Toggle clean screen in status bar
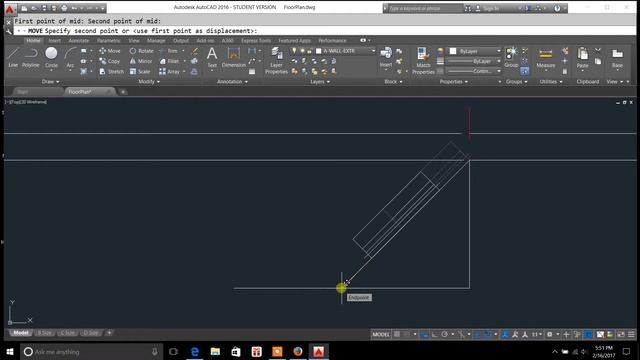This screenshot has height=360, width=640. 621,334
